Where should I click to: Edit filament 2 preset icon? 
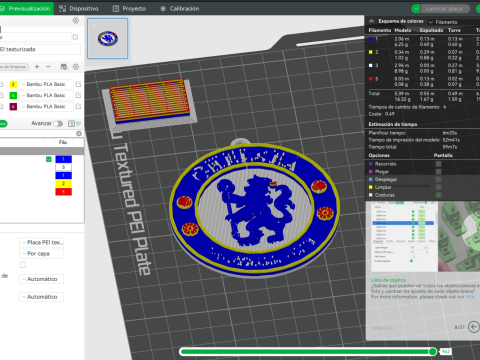(x=78, y=84)
